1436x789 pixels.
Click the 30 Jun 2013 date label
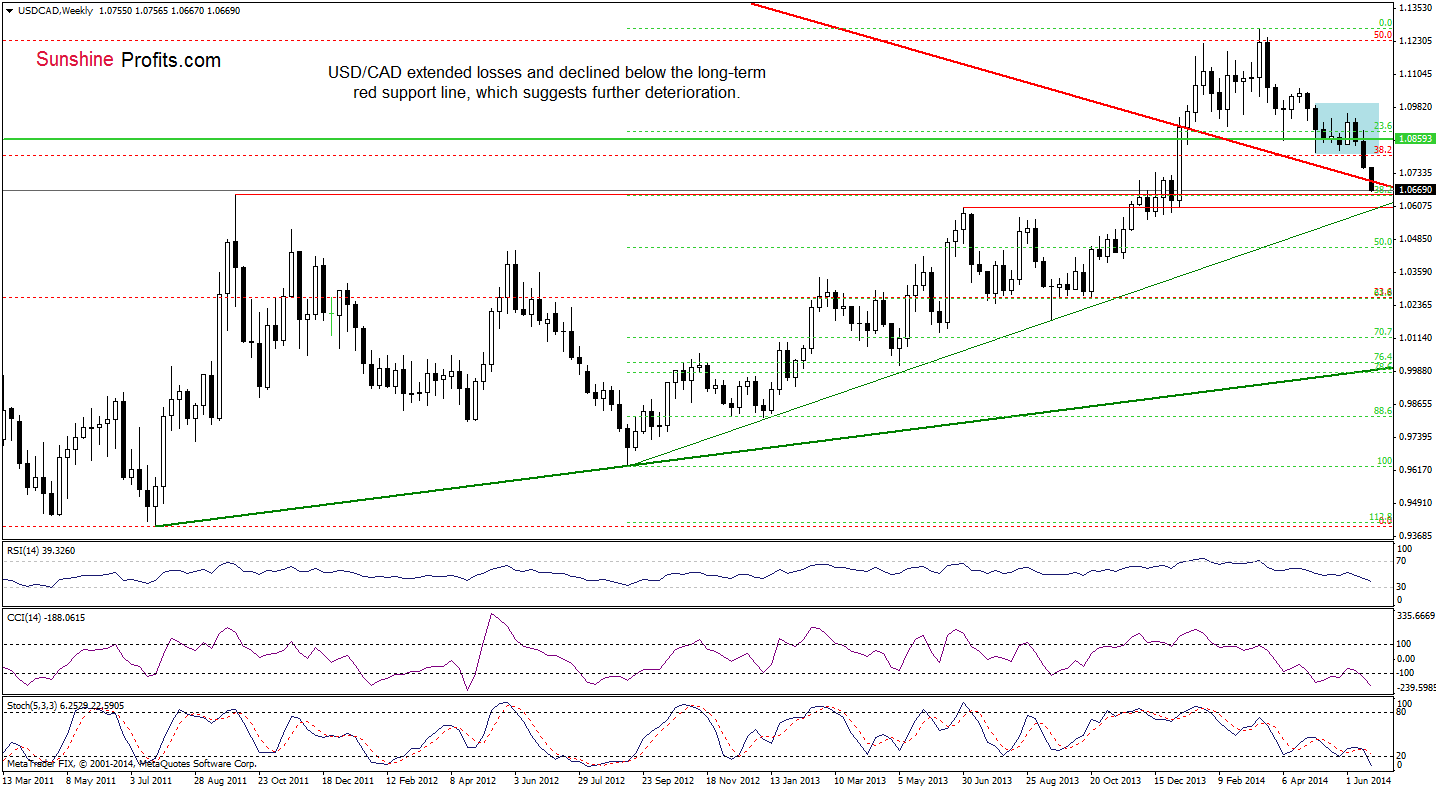tap(988, 779)
